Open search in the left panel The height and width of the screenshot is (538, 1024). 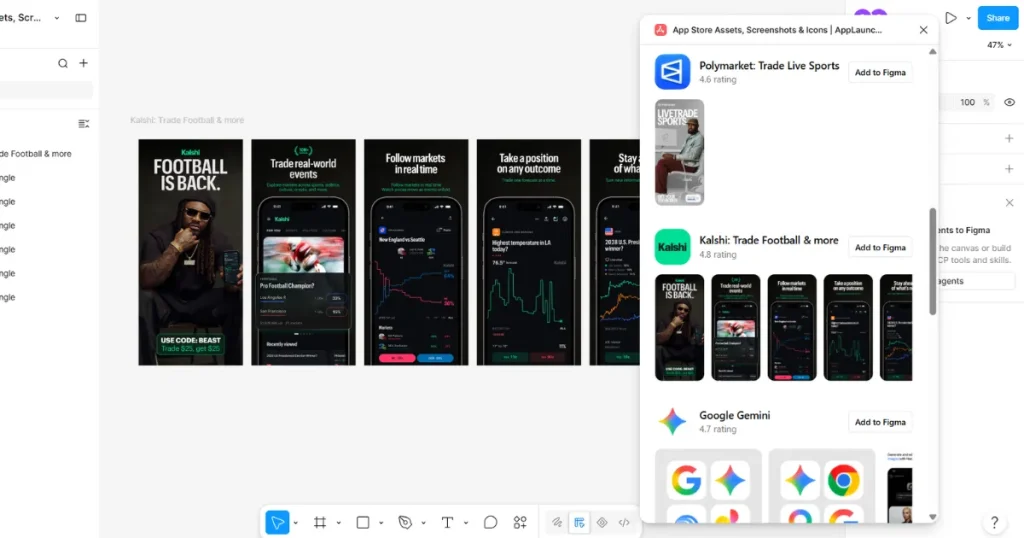(63, 63)
